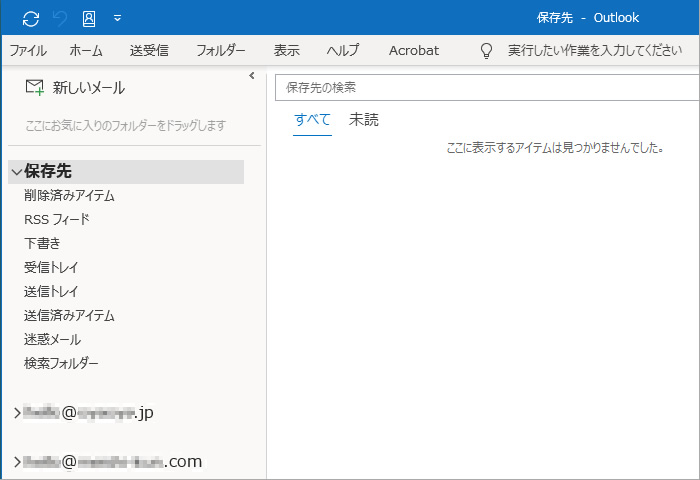
Task: Open the ファイル menu
Action: click(28, 50)
